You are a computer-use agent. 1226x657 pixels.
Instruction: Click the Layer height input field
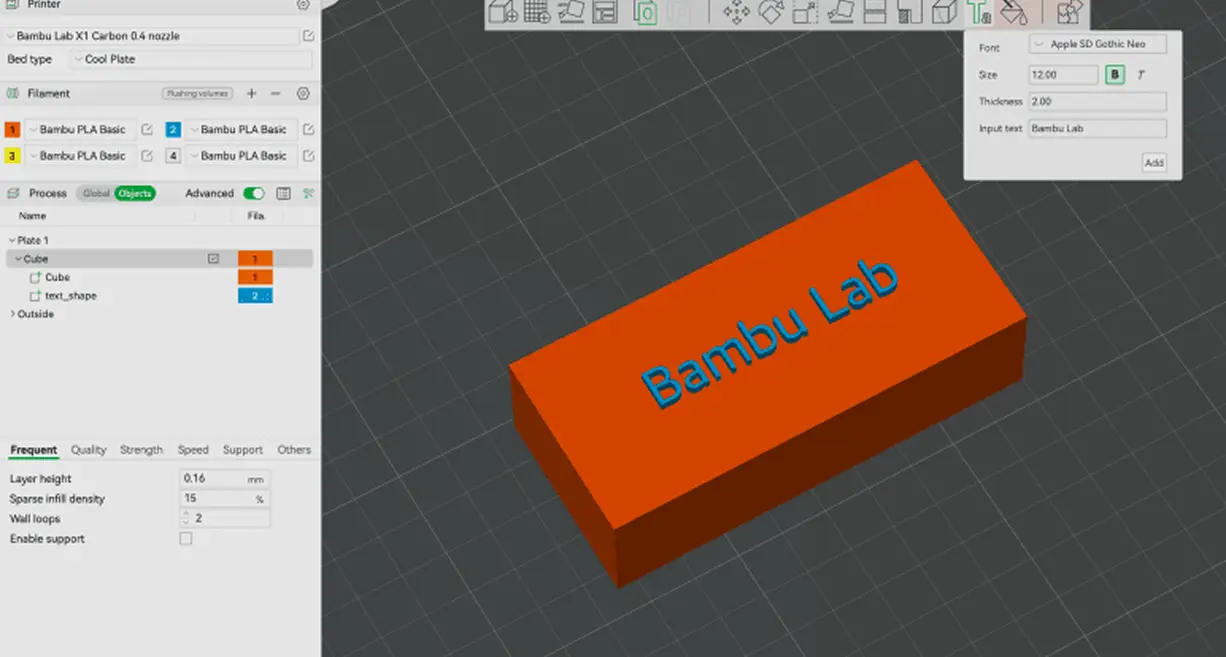[225, 479]
